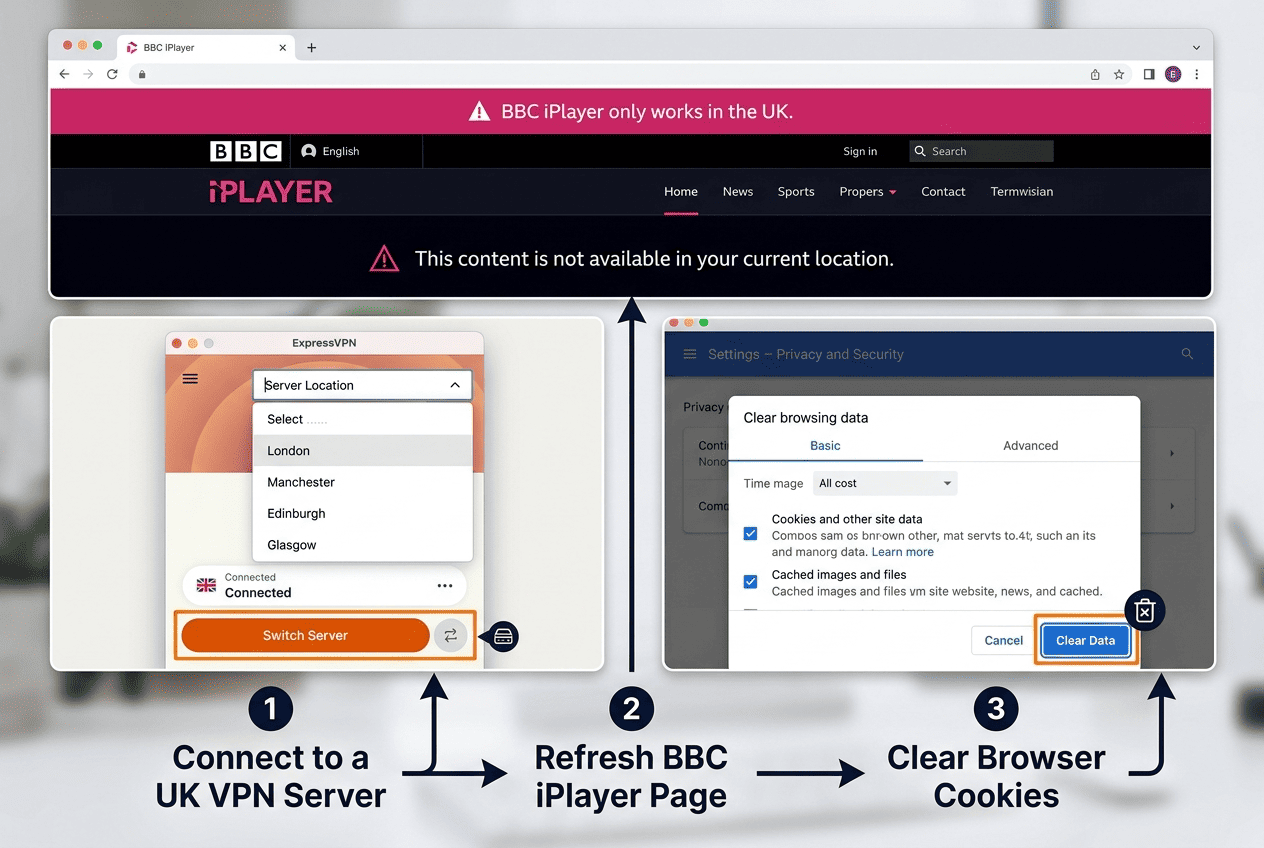Select the BBC iPlayer browser tab
1264x848 pixels.
[x=207, y=47]
